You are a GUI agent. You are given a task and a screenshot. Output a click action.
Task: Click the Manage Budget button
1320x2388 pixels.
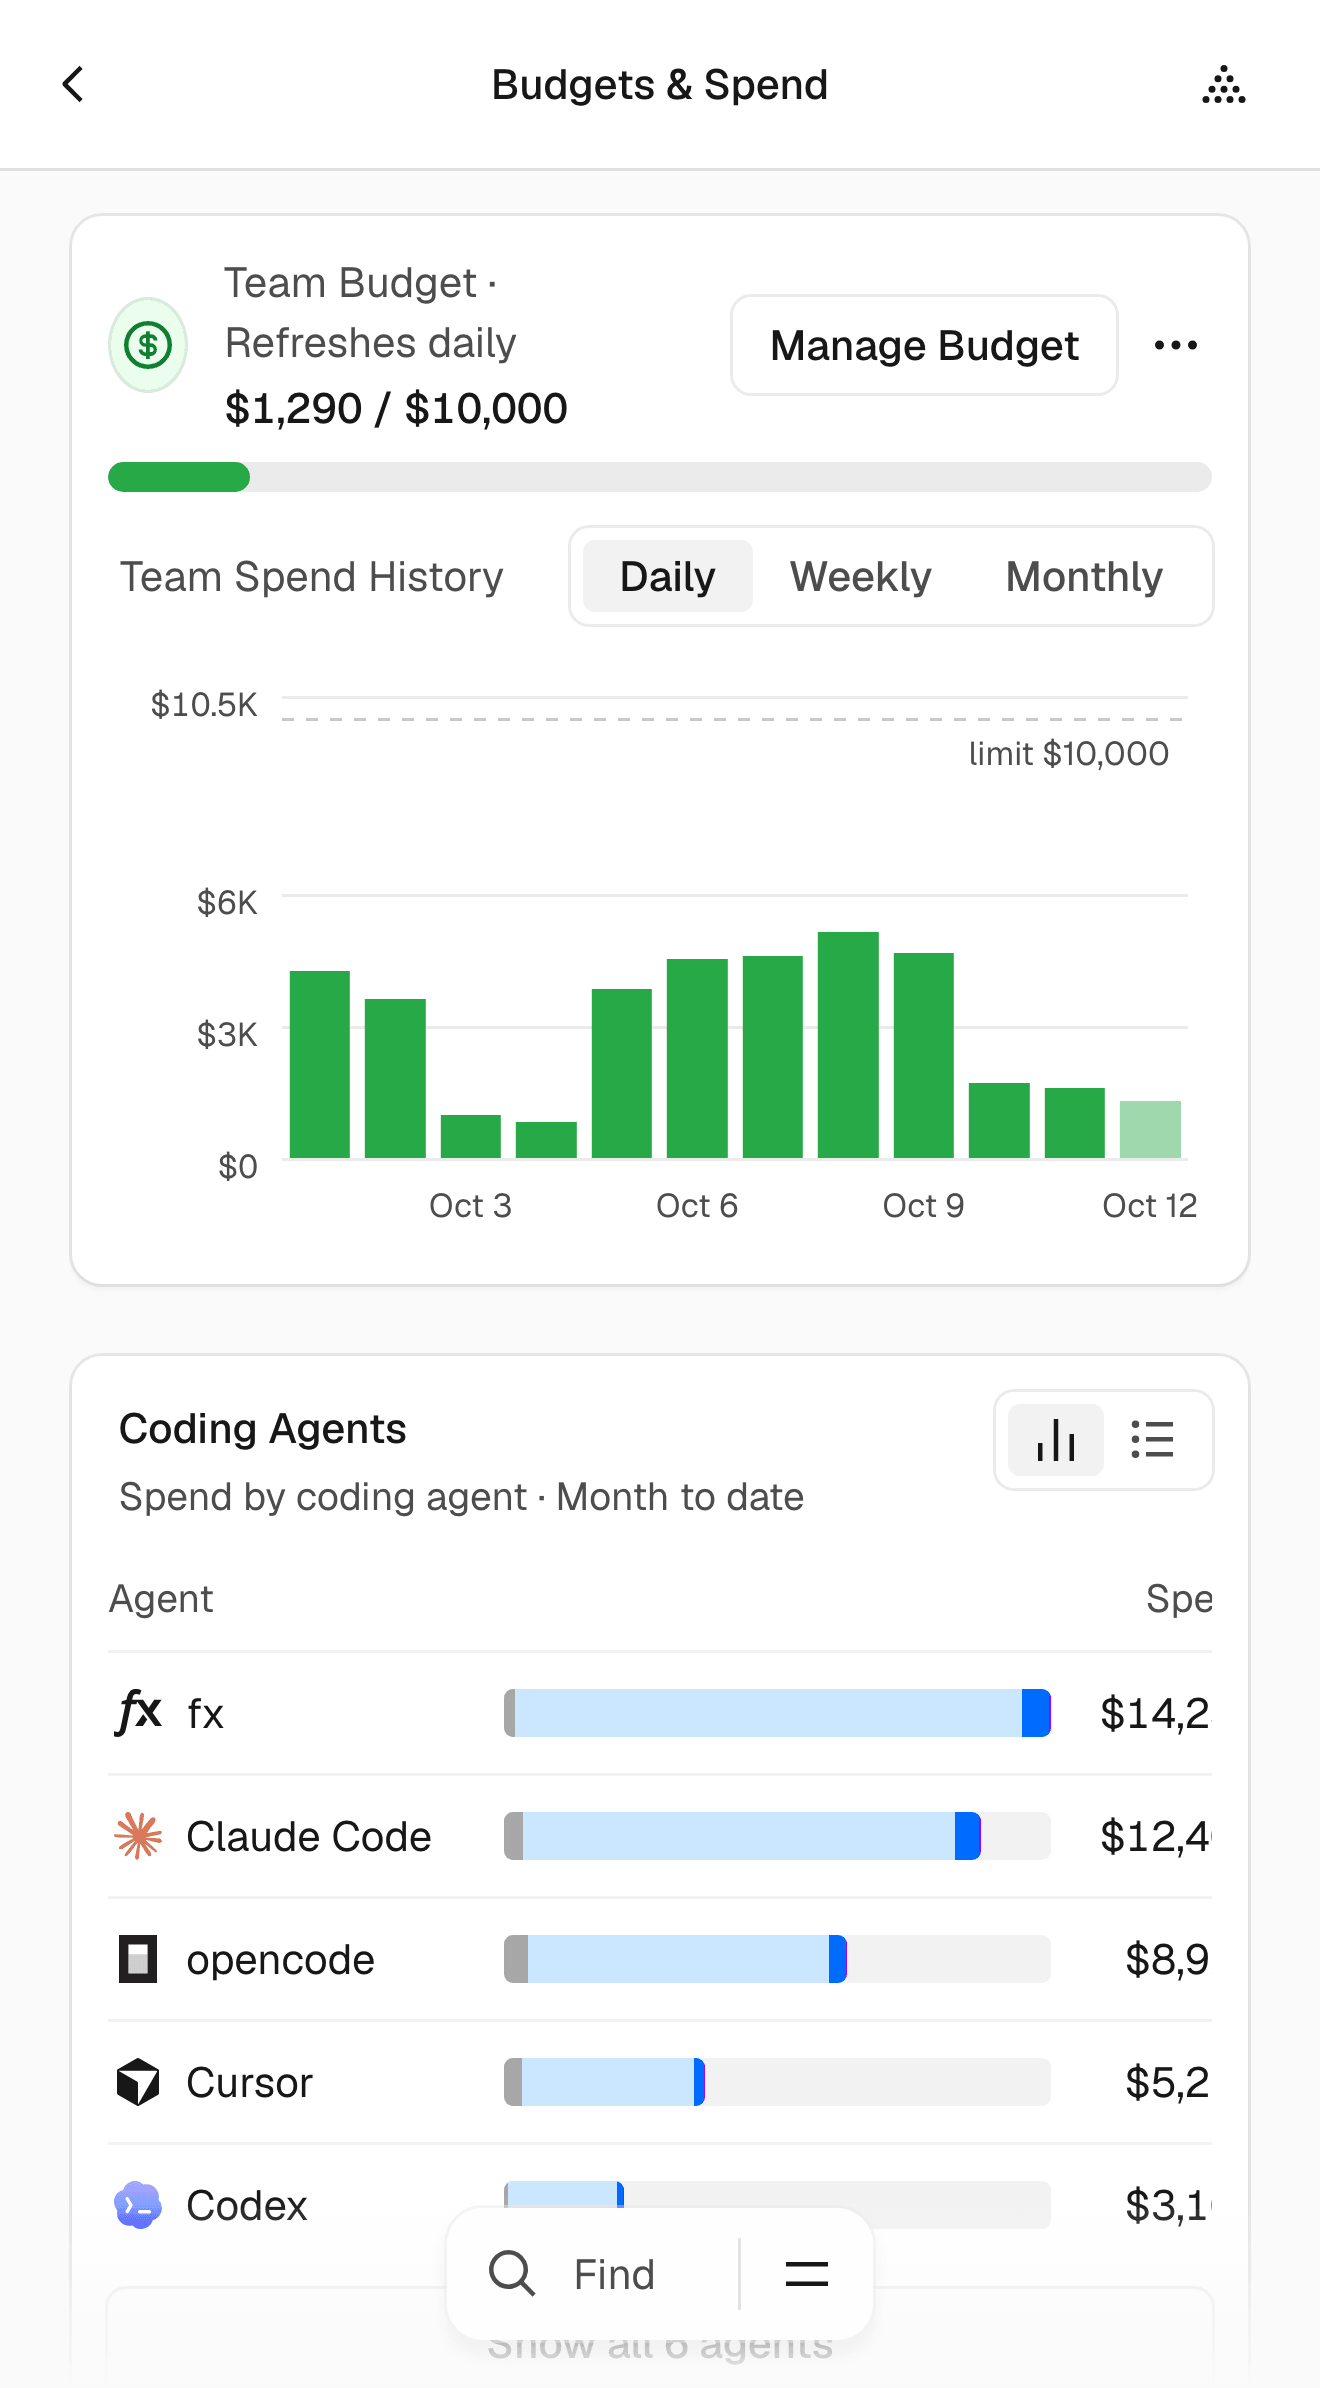pyautogui.click(x=924, y=345)
